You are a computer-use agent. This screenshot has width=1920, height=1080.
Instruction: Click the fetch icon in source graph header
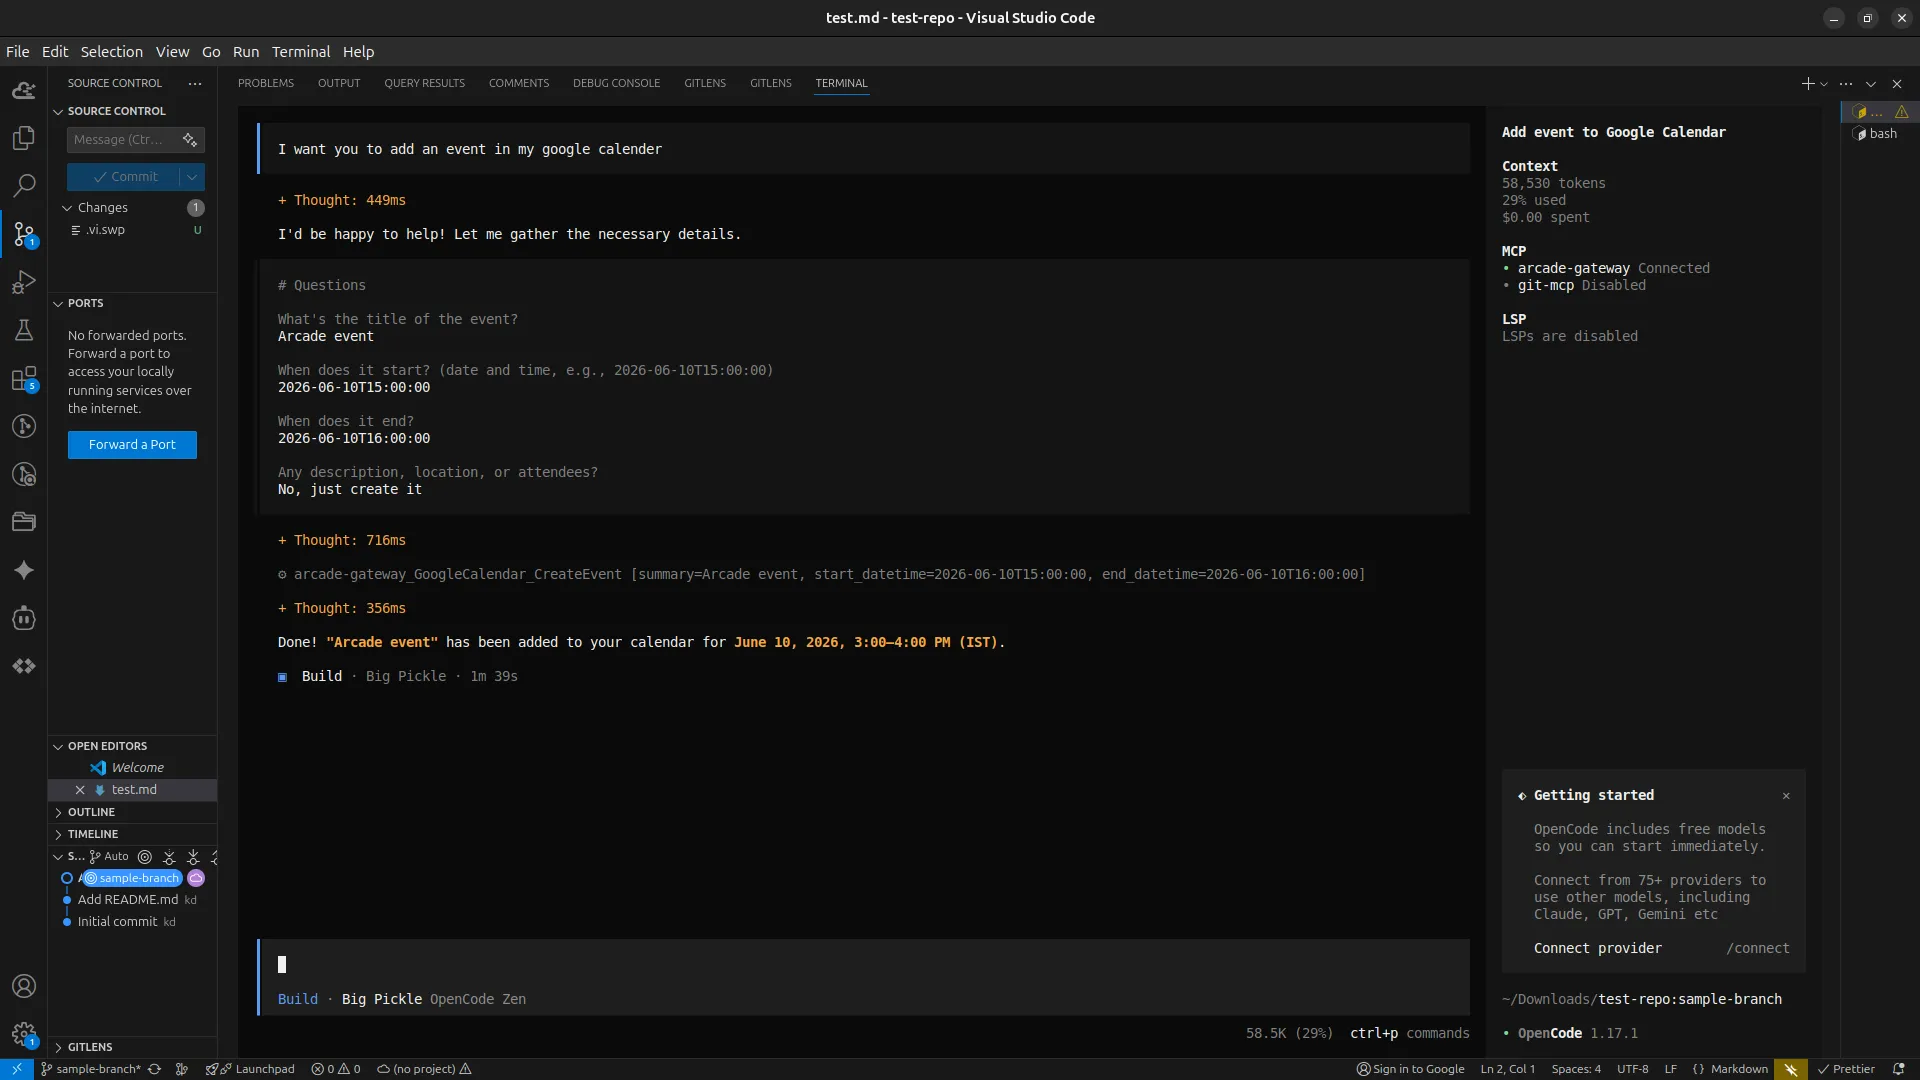click(169, 857)
